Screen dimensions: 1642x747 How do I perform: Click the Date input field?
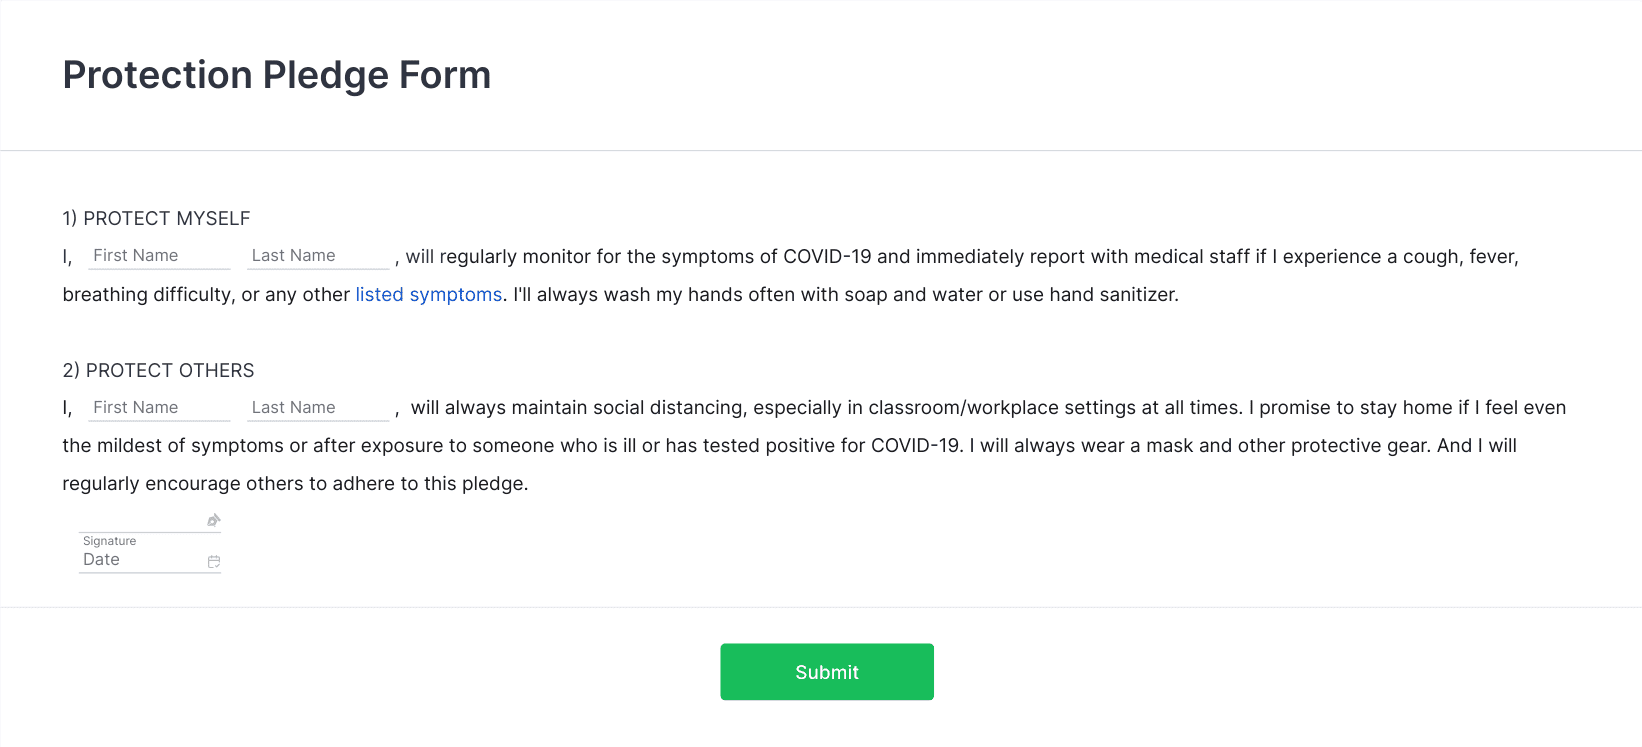[150, 560]
